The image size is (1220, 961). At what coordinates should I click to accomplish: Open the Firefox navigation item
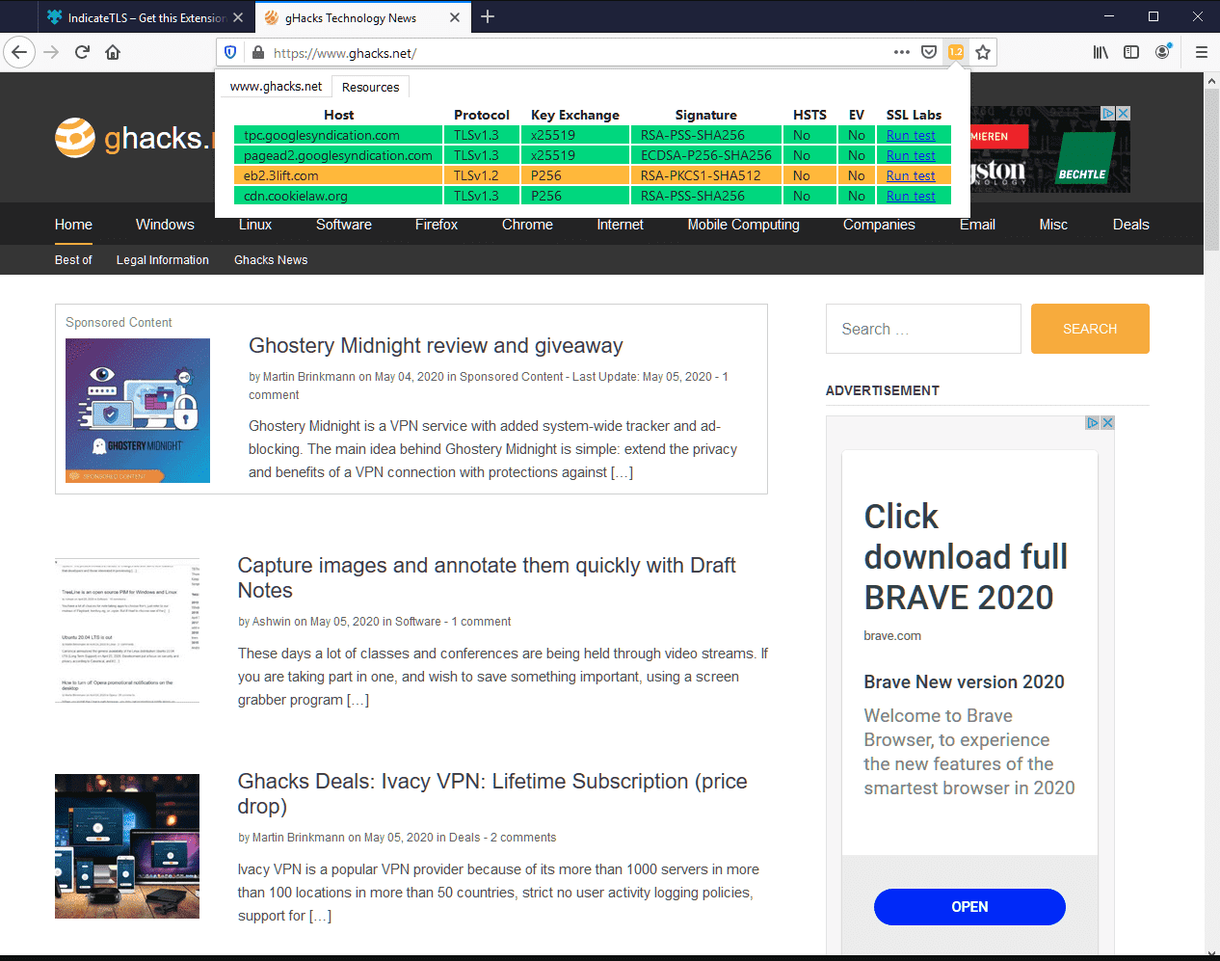[x=437, y=224]
